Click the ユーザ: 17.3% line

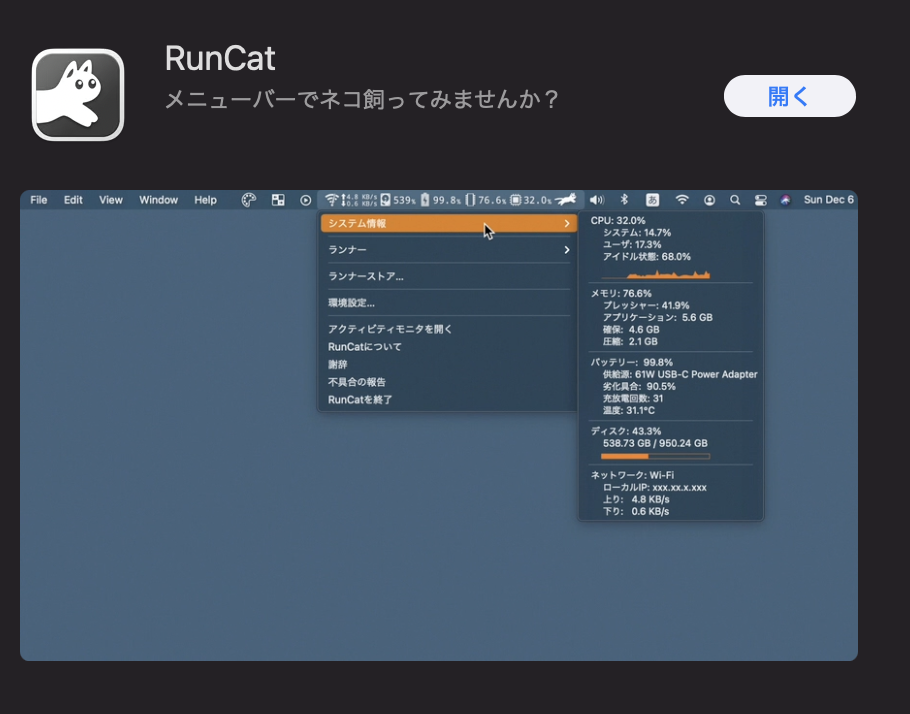pyautogui.click(x=632, y=244)
